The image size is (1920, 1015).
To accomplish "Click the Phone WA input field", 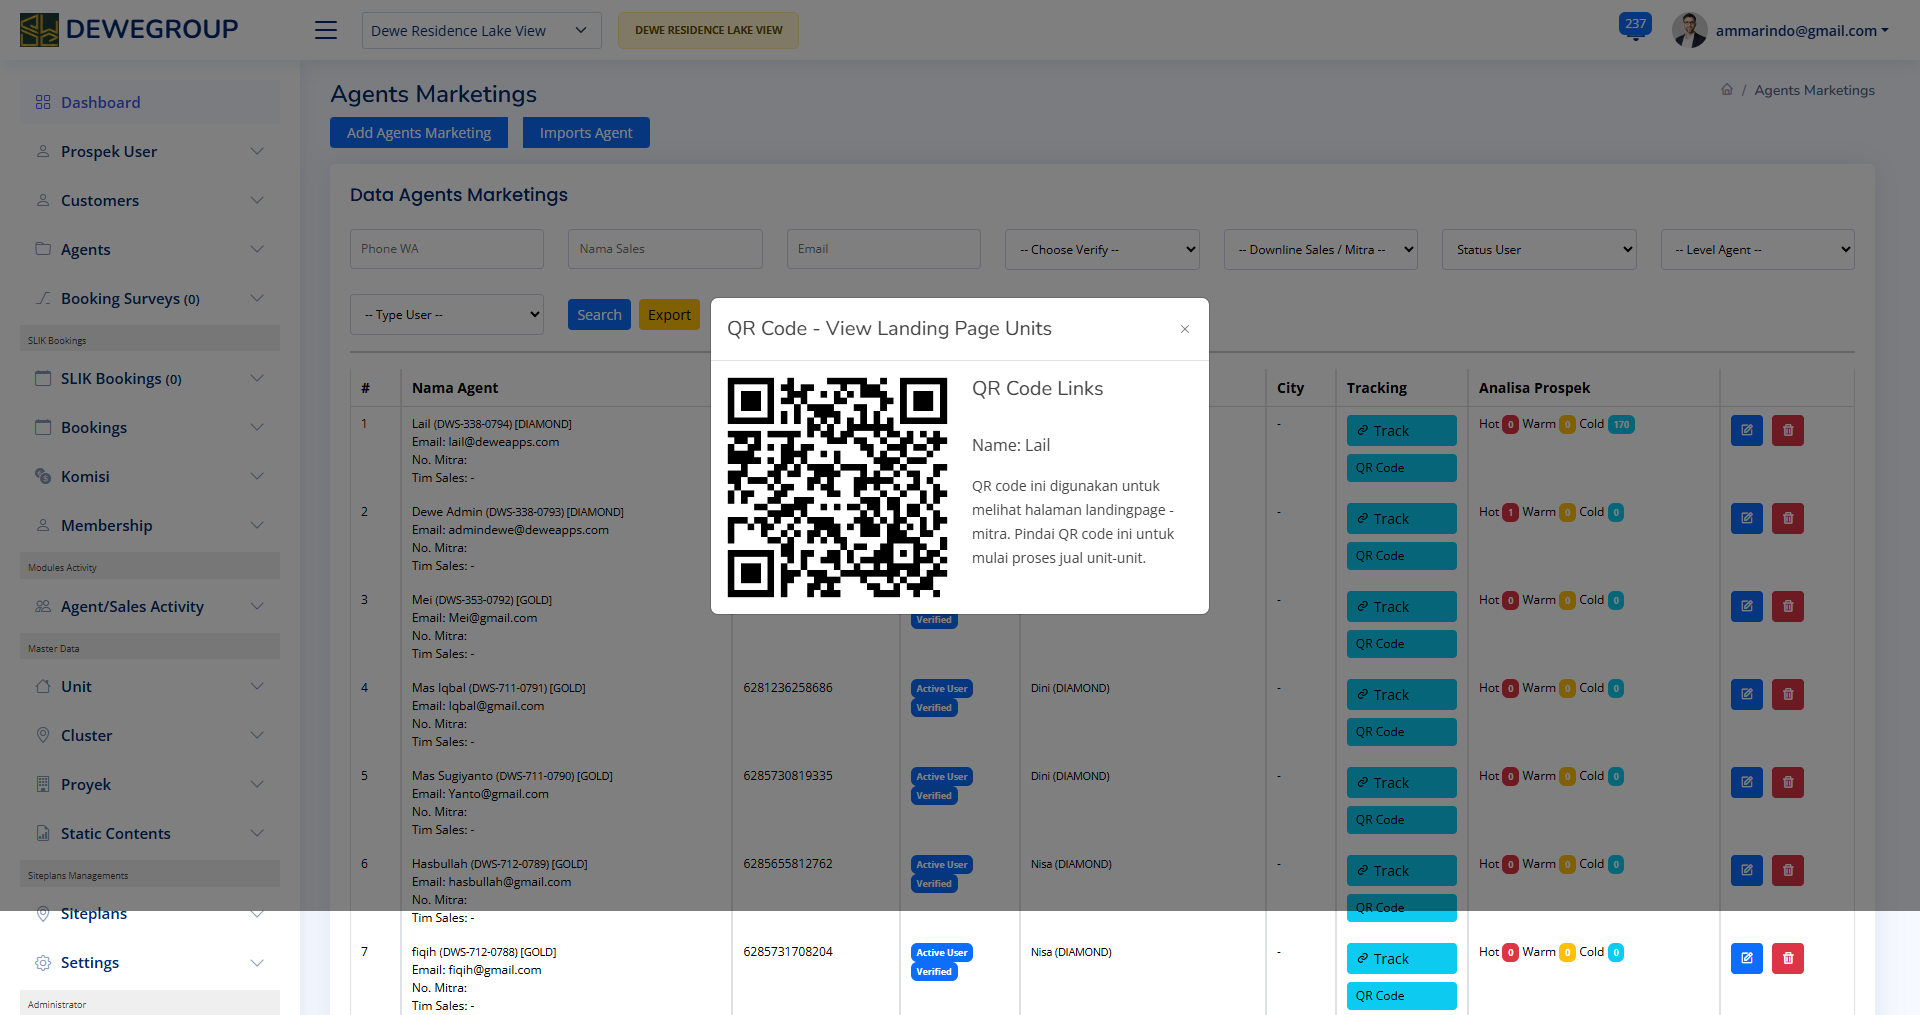I will coord(446,249).
